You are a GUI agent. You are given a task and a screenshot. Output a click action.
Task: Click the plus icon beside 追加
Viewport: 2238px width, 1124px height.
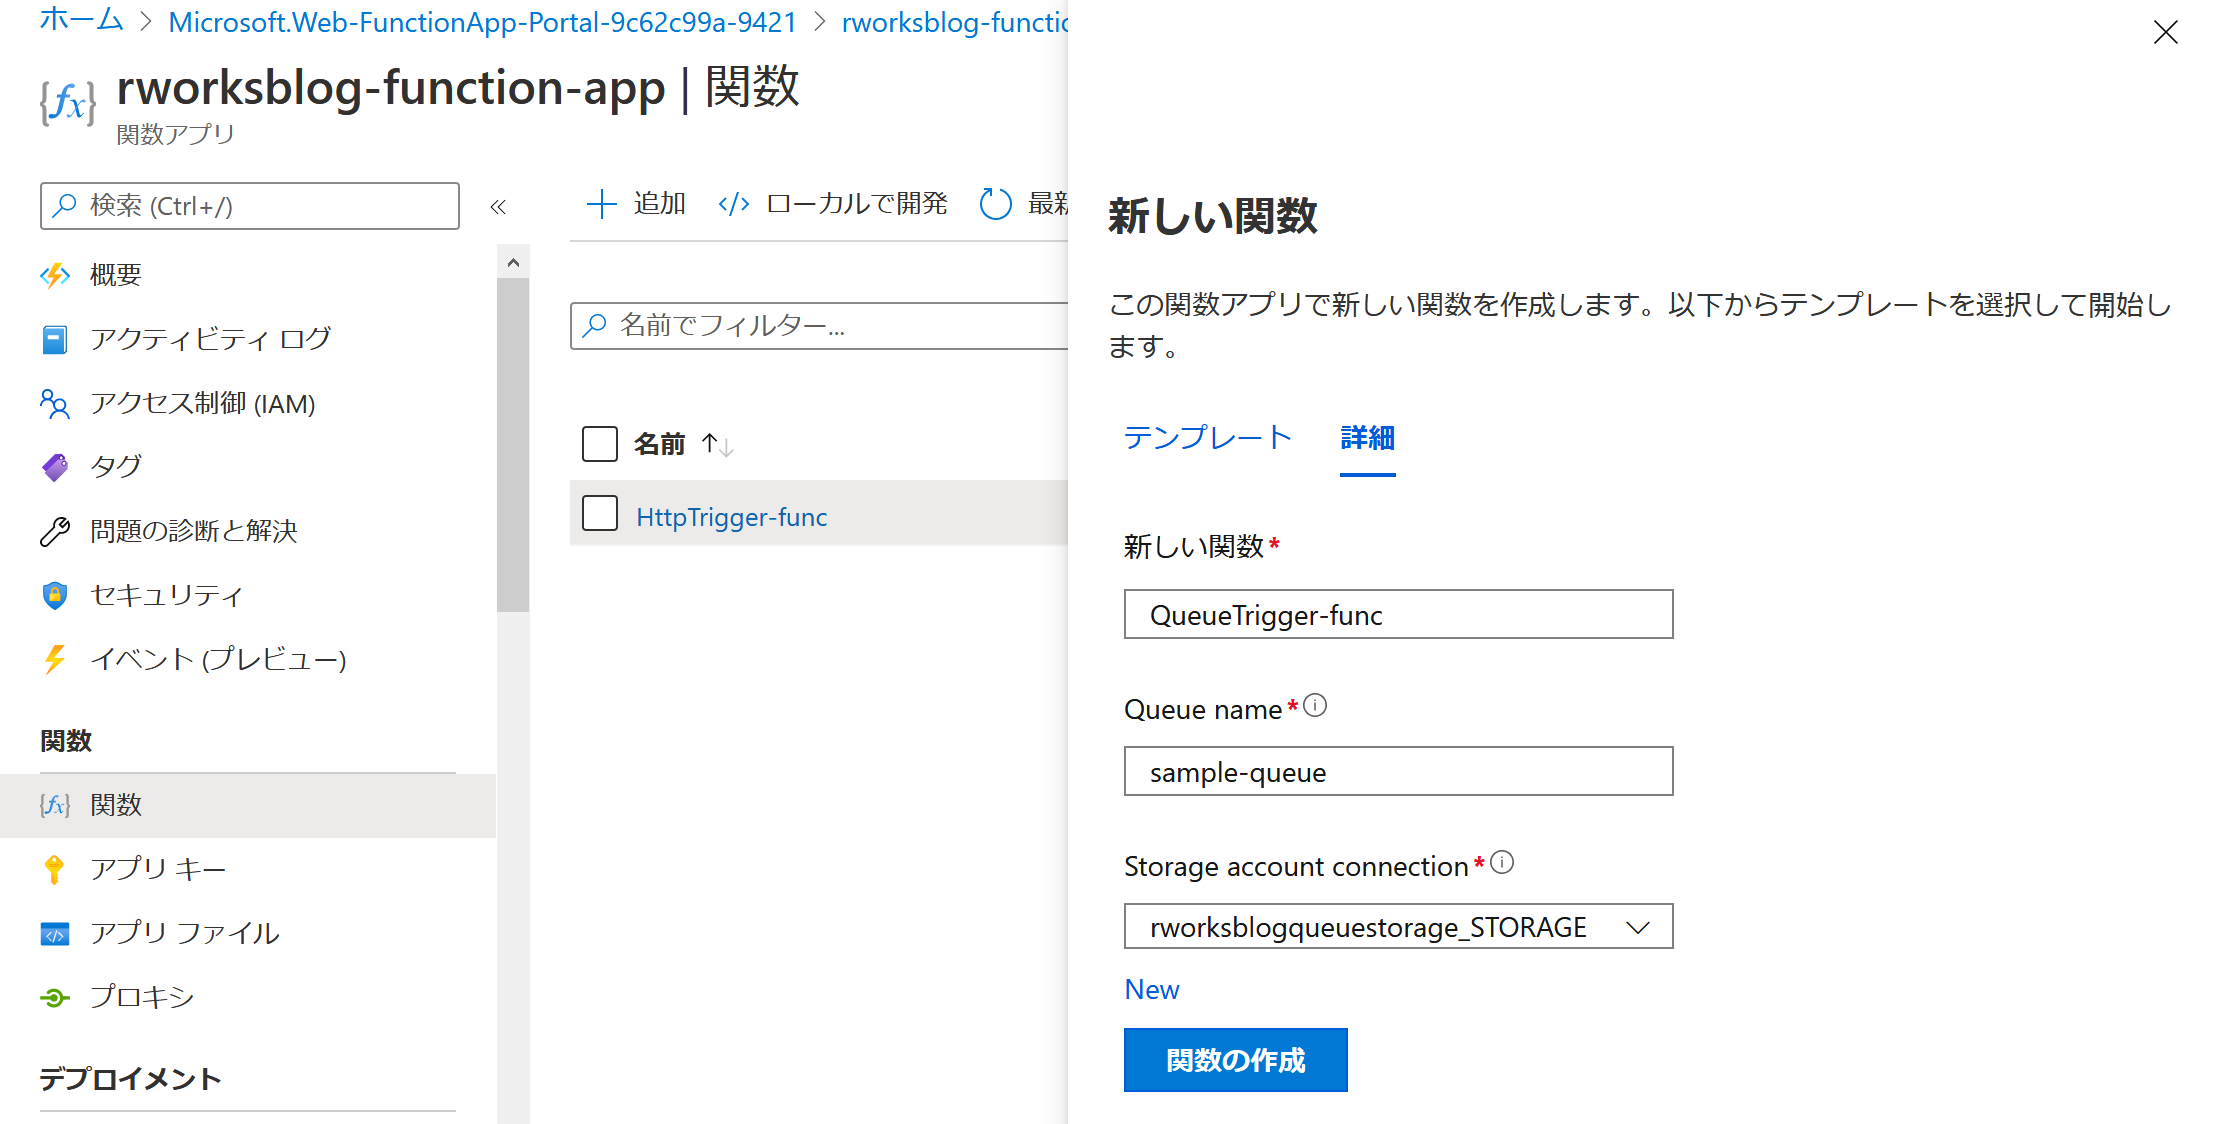tap(601, 204)
